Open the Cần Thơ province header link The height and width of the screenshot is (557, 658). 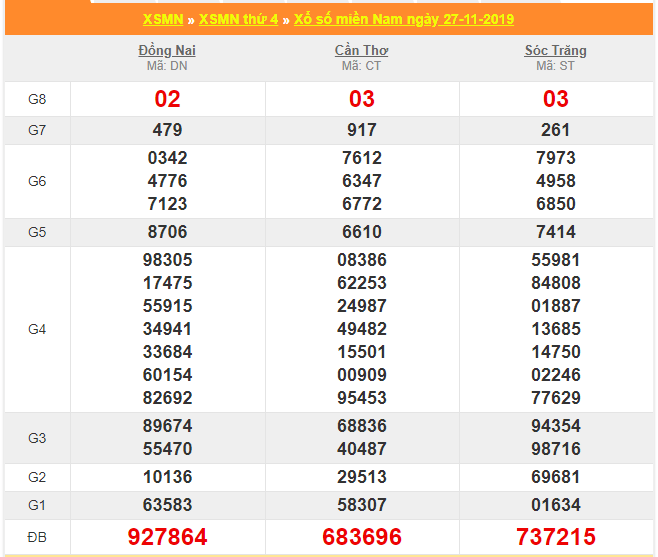pyautogui.click(x=361, y=50)
